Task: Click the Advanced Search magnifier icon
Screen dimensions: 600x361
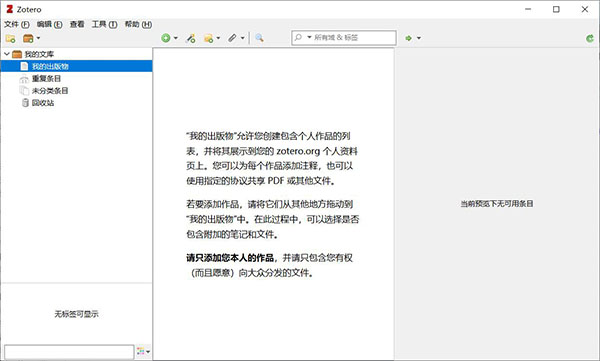Action: pyautogui.click(x=259, y=38)
